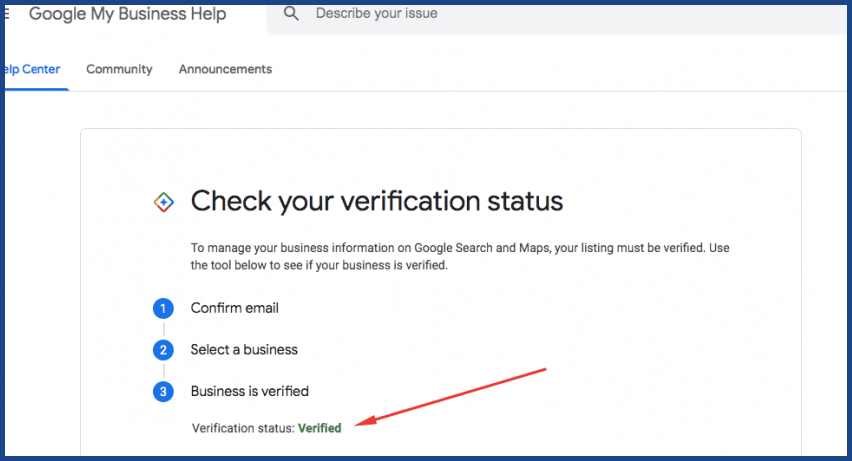
Task: Click the step 3 number circle
Action: click(x=163, y=392)
